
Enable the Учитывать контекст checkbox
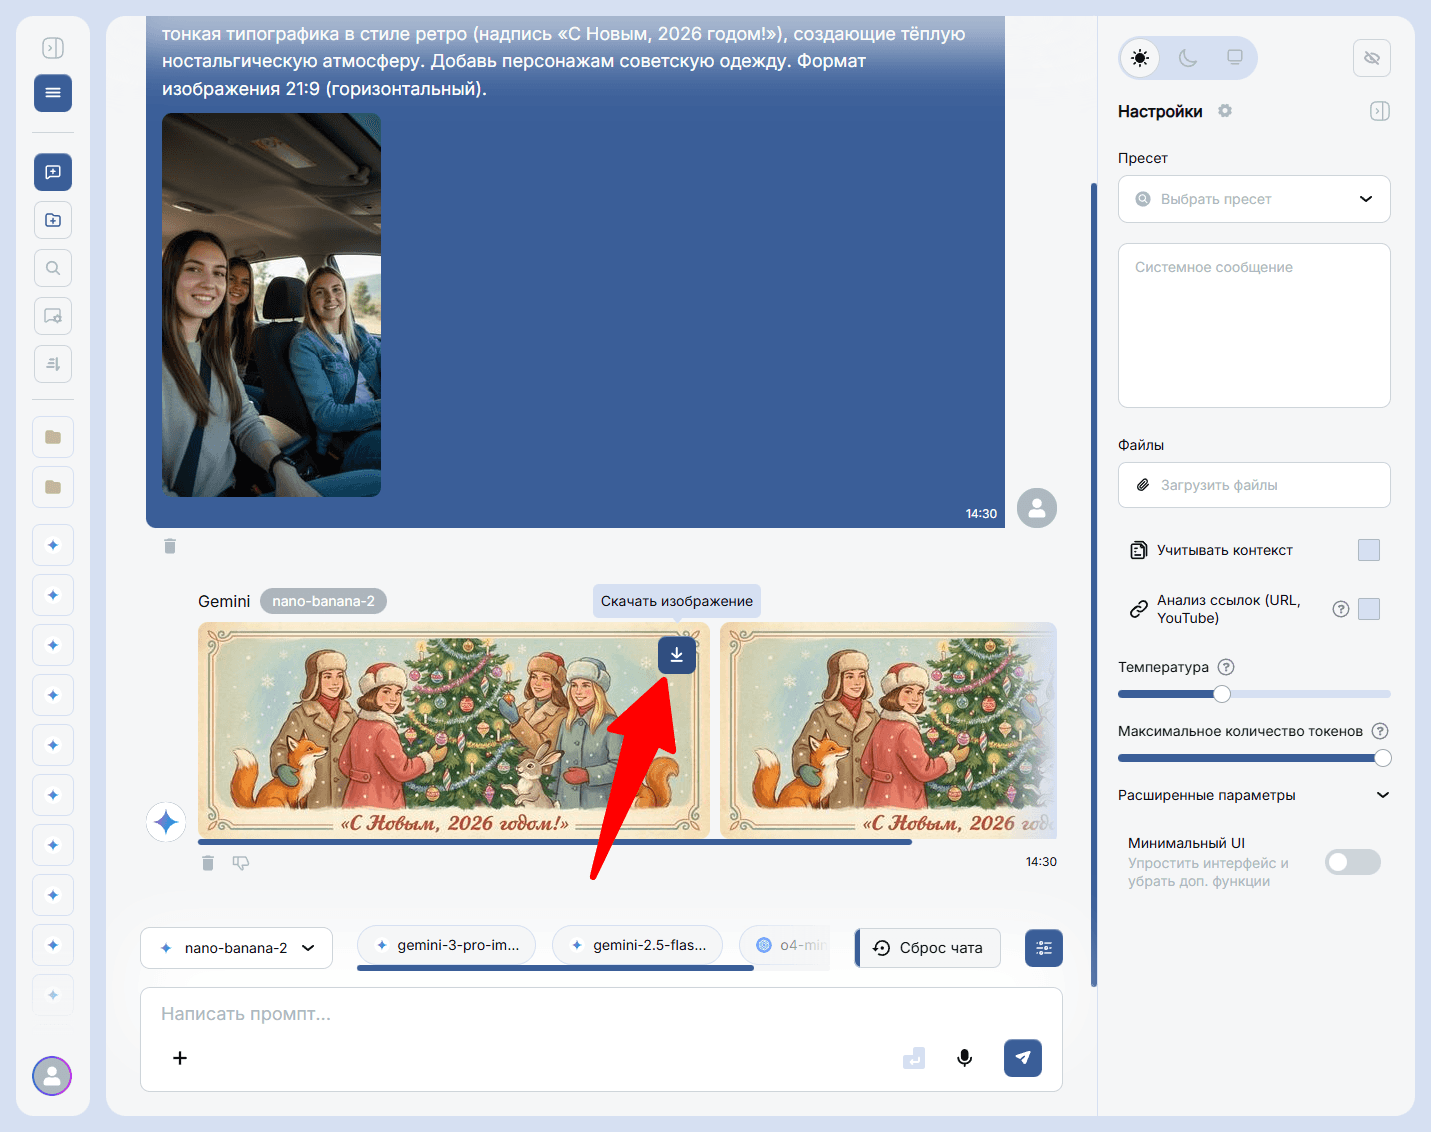[1369, 549]
